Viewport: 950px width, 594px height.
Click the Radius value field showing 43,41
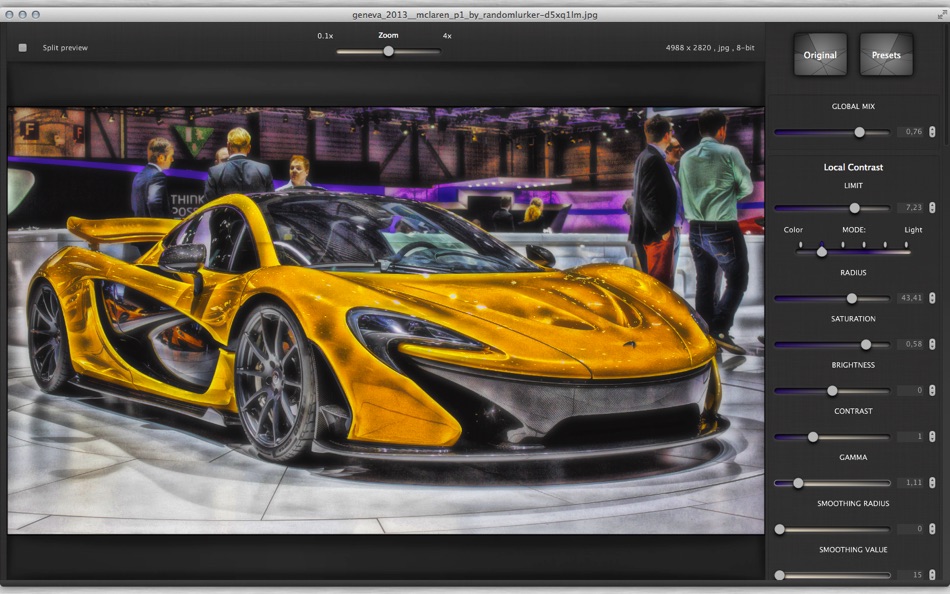pos(910,298)
